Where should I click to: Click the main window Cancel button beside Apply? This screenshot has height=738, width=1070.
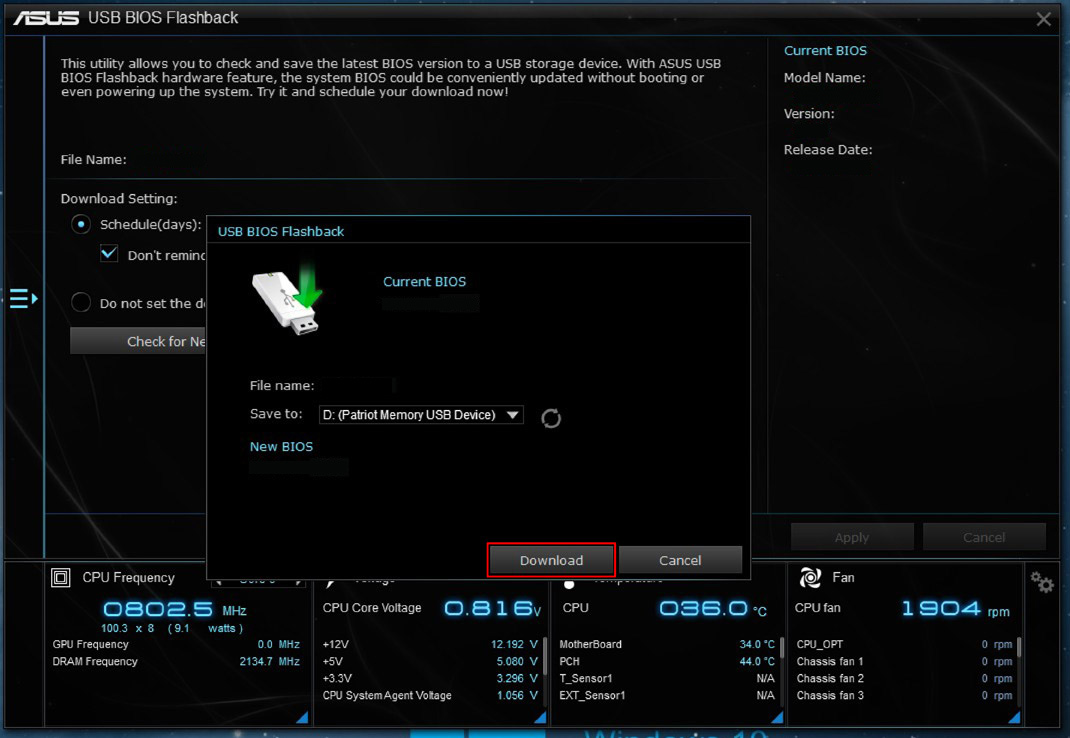[x=984, y=537]
